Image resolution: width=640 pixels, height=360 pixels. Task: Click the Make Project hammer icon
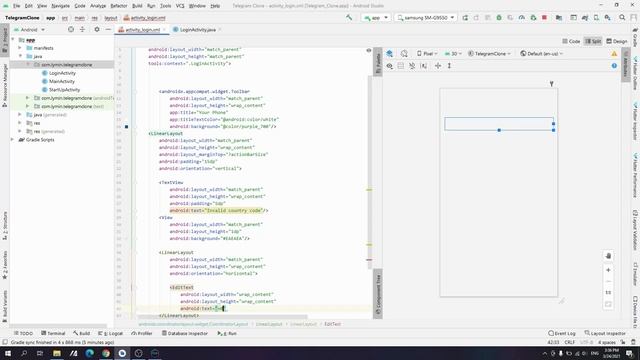pos(349,18)
